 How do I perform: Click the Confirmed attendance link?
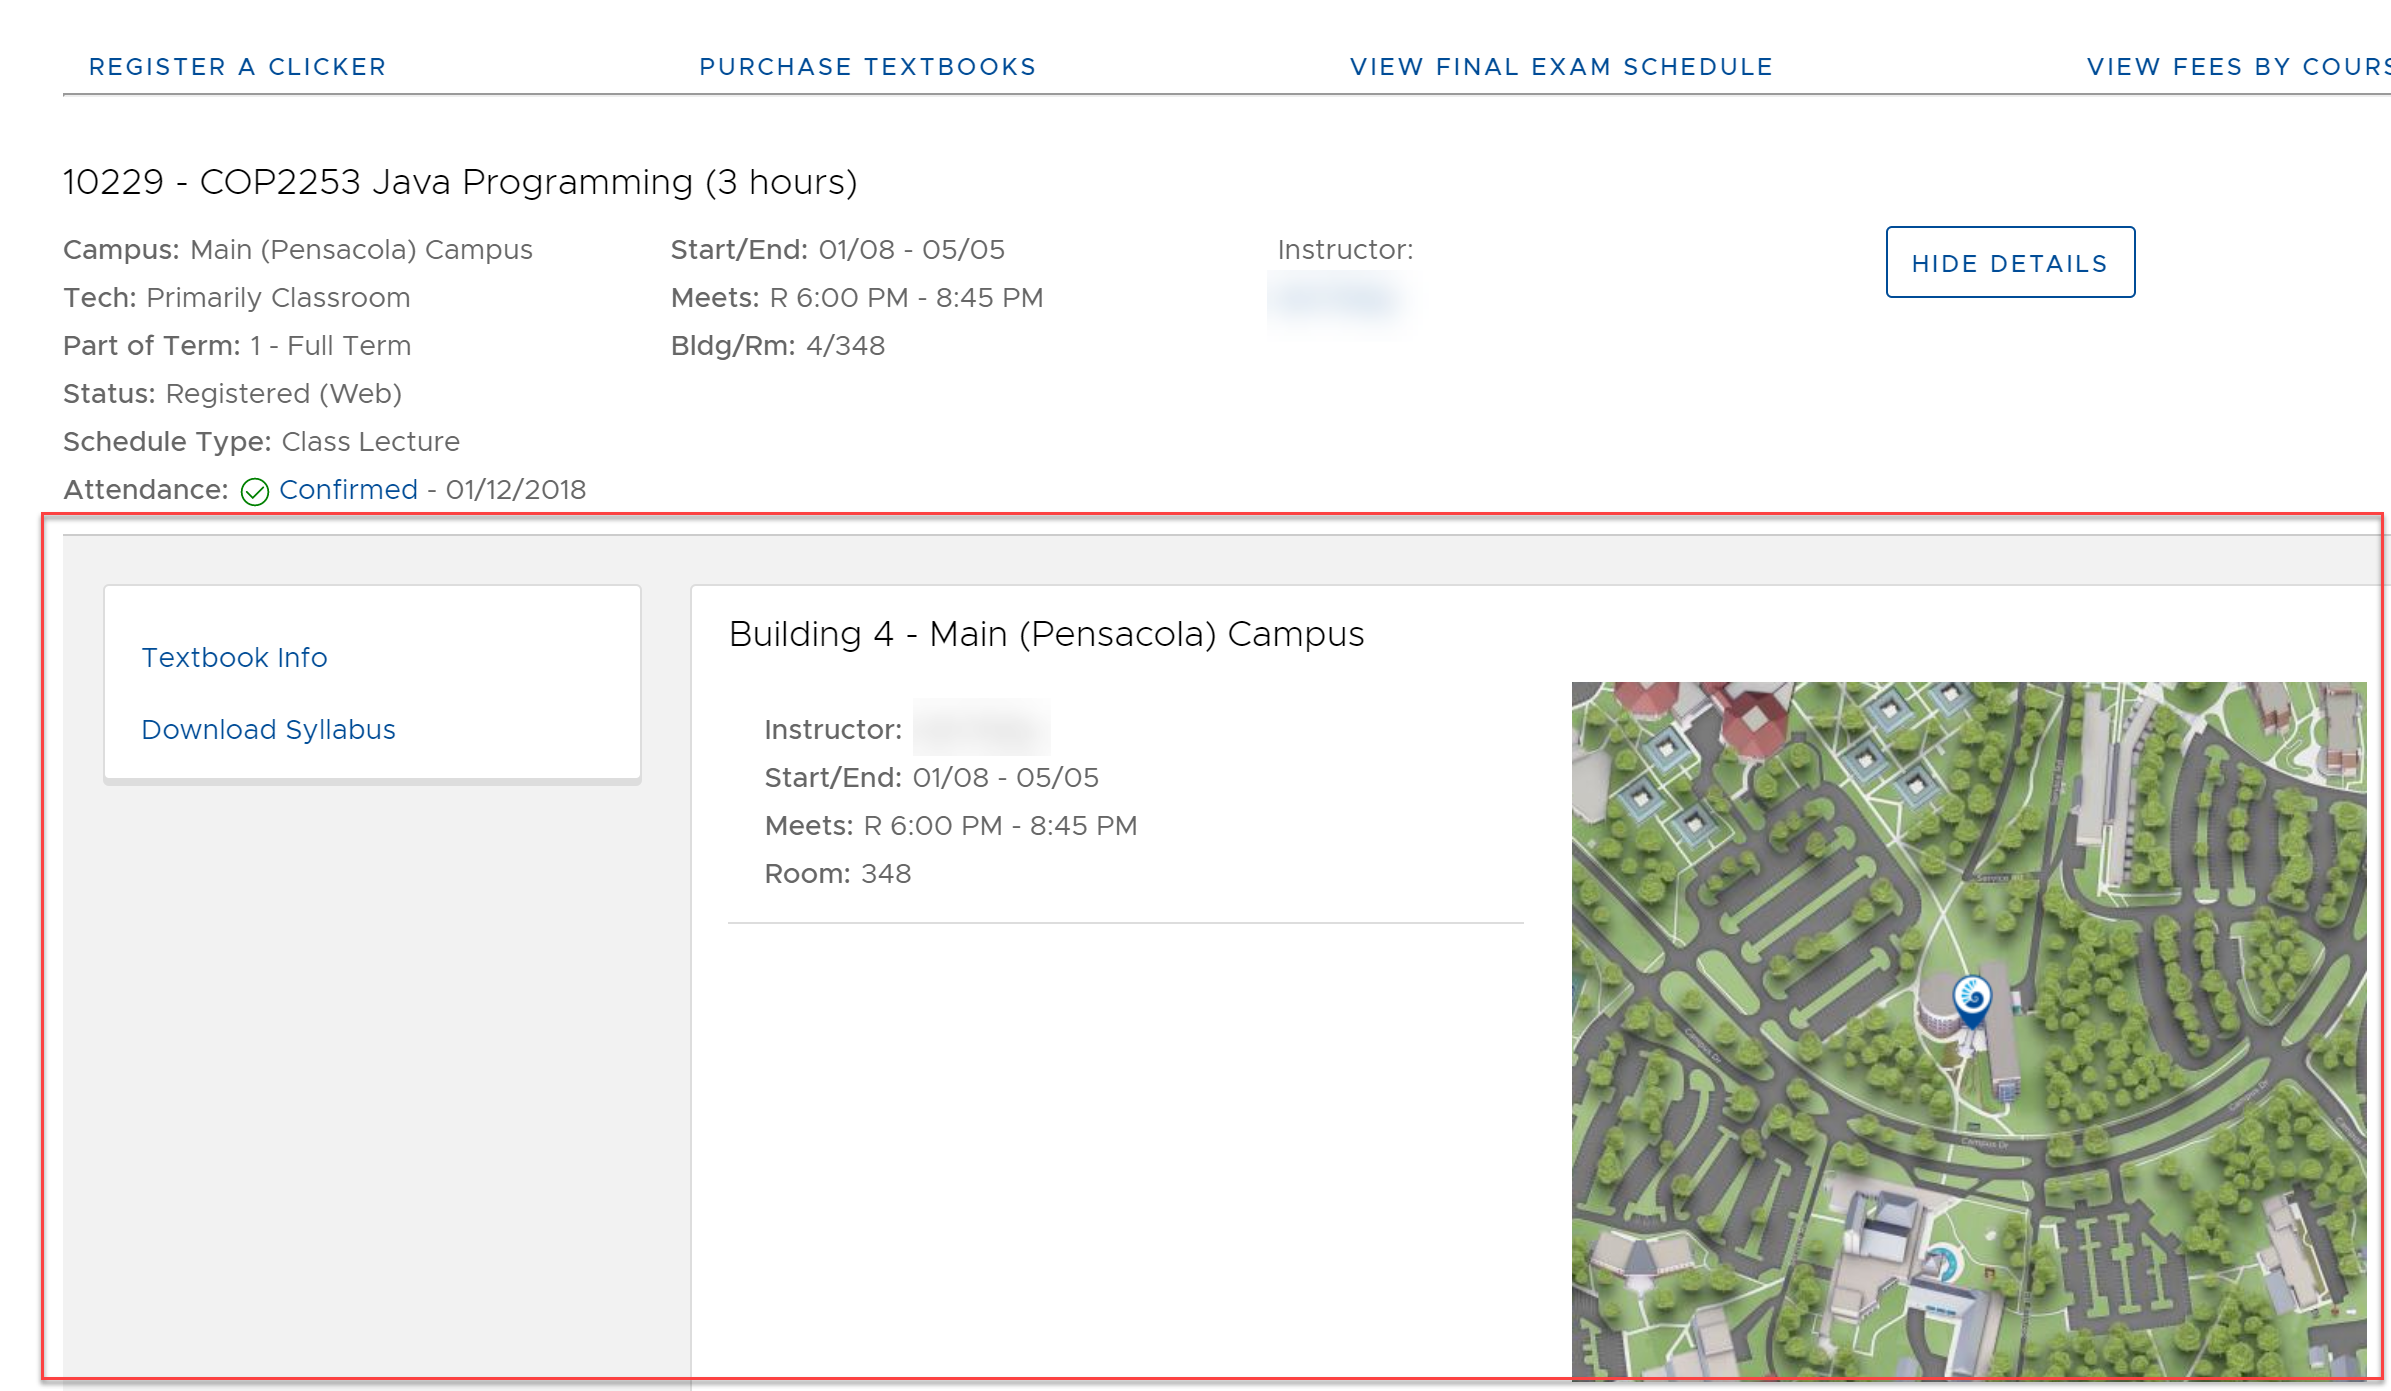tap(348, 490)
